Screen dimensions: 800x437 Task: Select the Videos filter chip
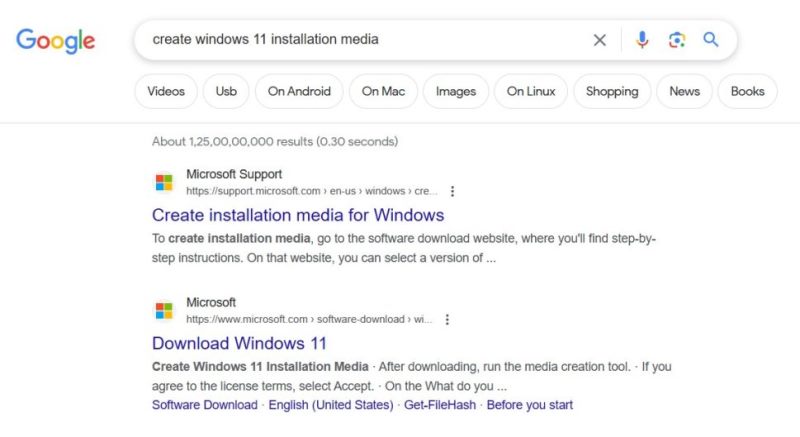coord(166,91)
